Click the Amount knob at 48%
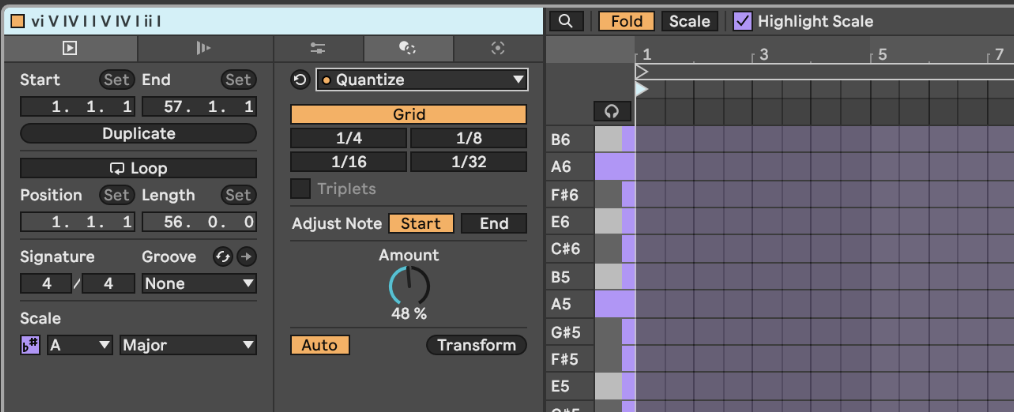The image size is (1014, 412). [409, 287]
